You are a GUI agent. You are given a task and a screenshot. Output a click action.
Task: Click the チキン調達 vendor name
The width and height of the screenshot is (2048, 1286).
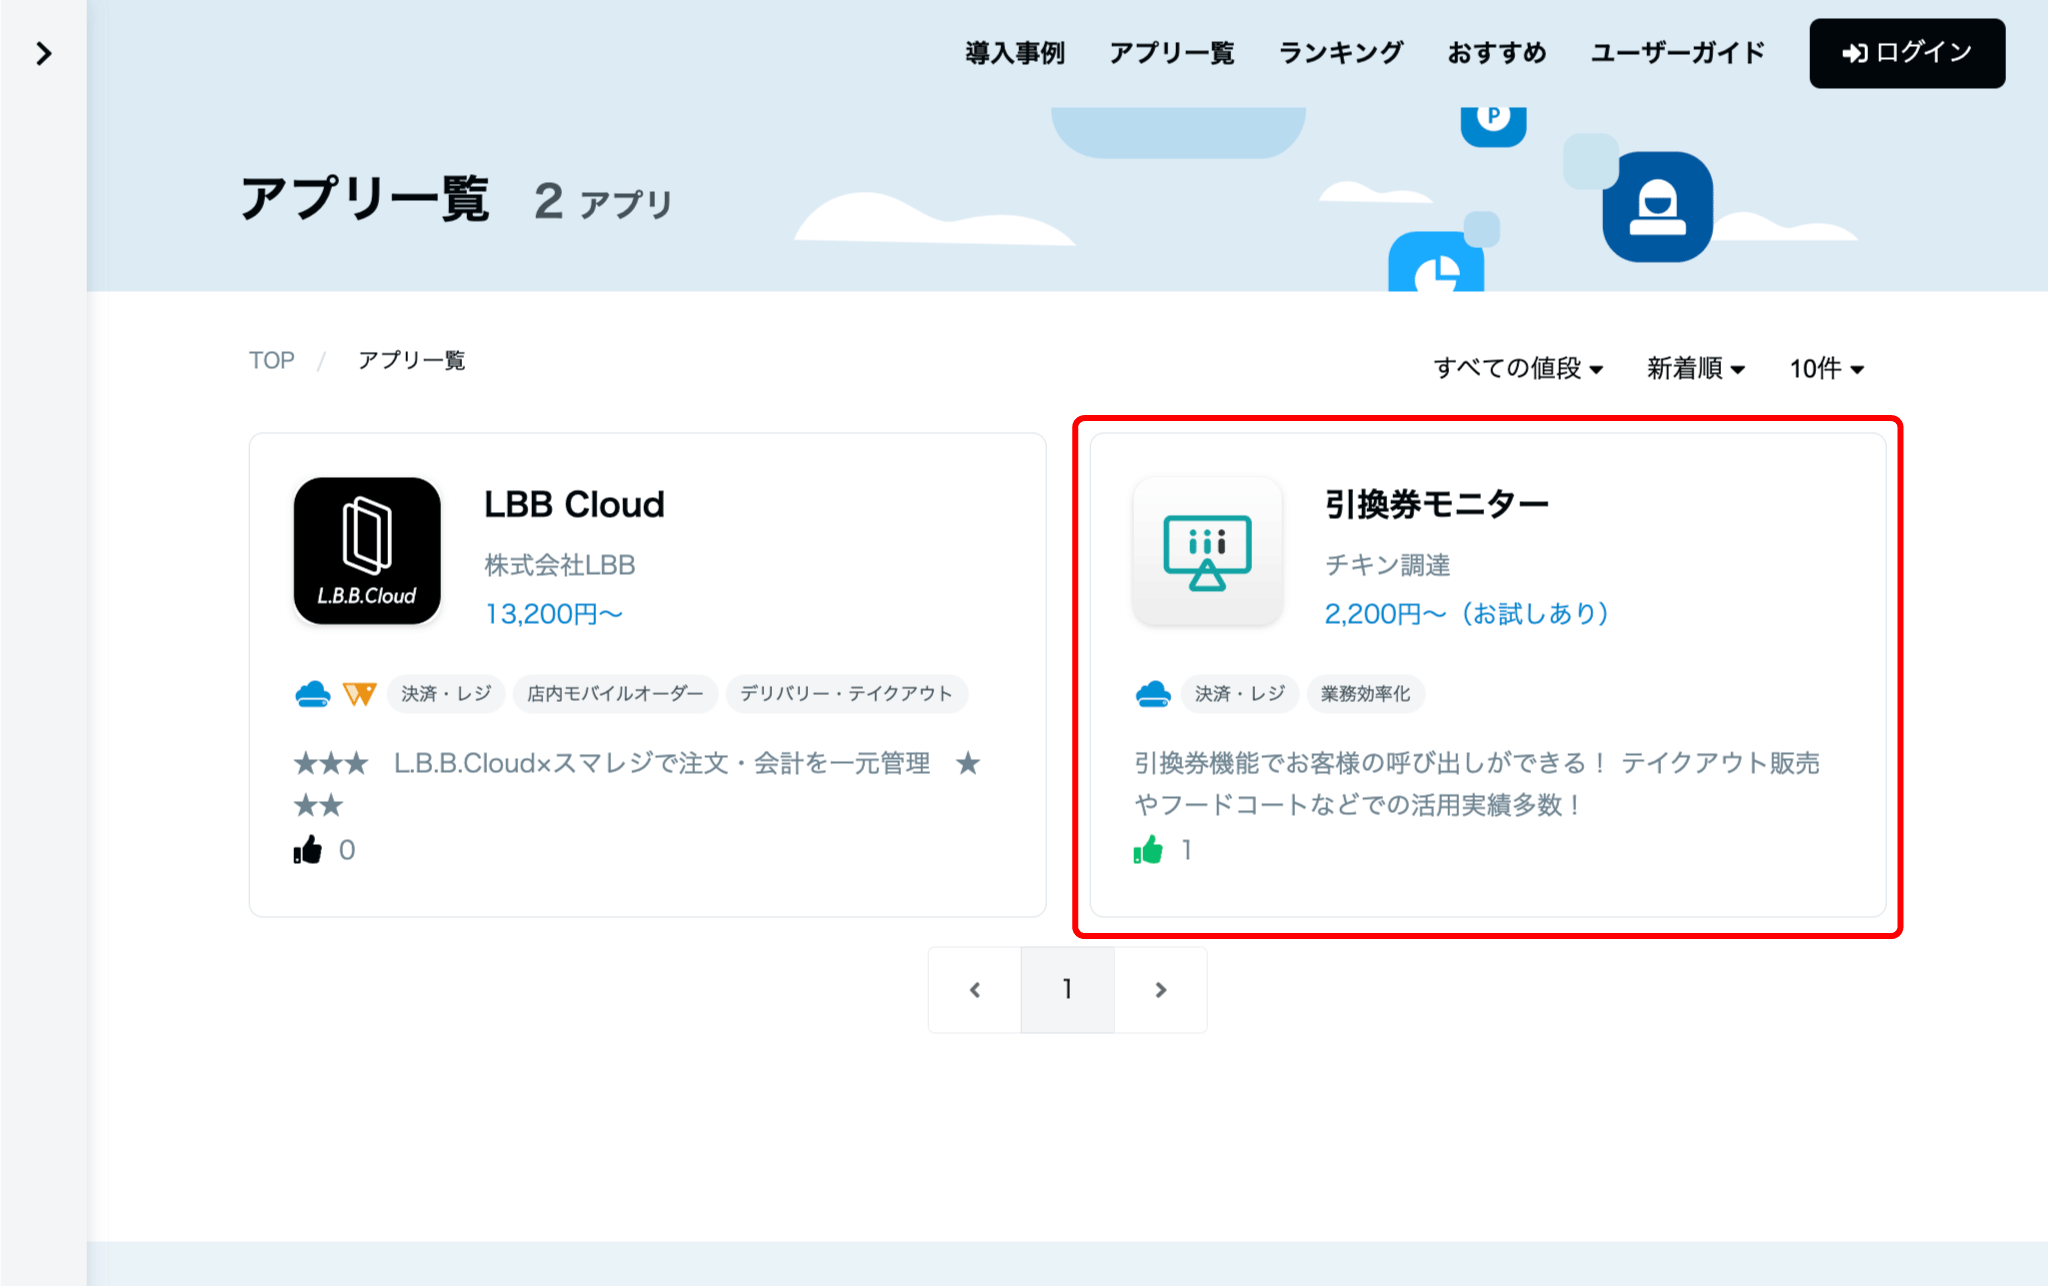point(1388,565)
